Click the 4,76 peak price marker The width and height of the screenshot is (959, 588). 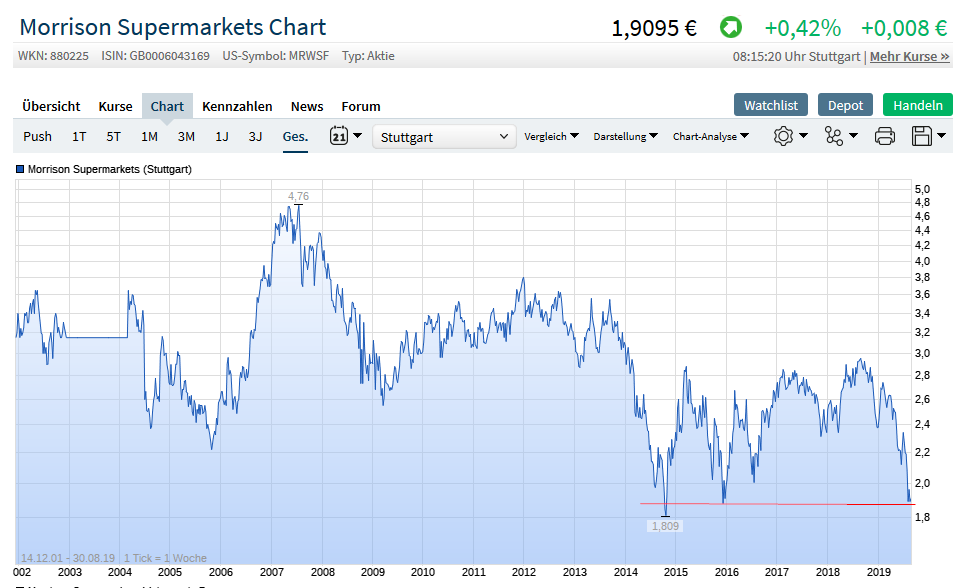[x=298, y=196]
